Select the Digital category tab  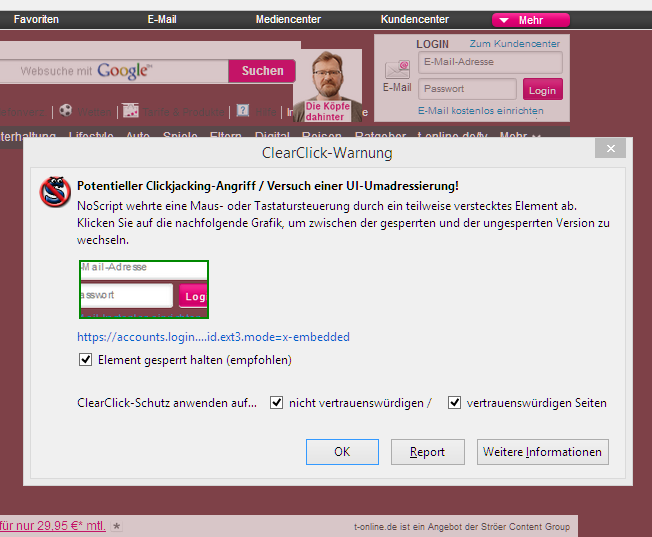[x=272, y=136]
